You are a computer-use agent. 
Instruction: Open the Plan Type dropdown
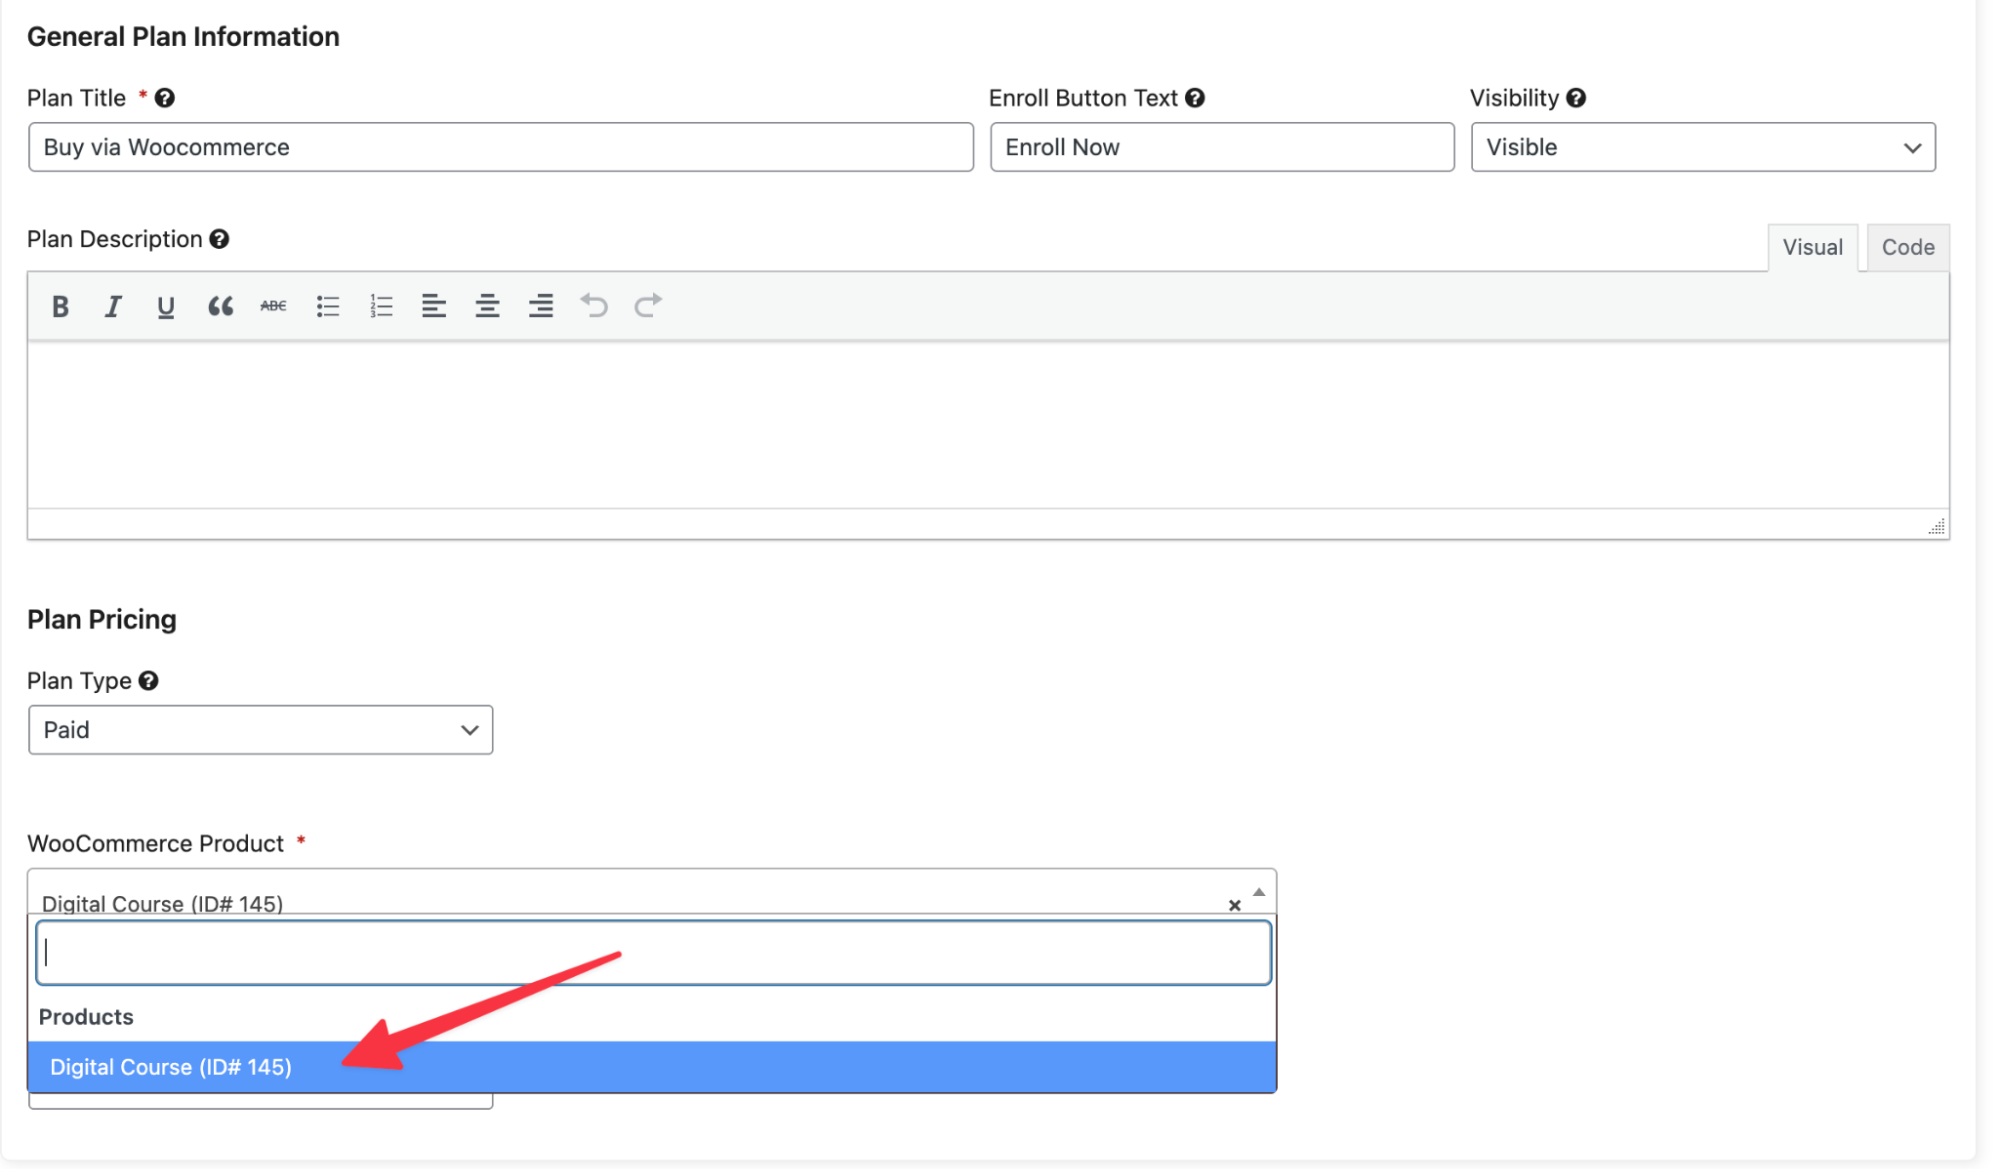pos(260,730)
